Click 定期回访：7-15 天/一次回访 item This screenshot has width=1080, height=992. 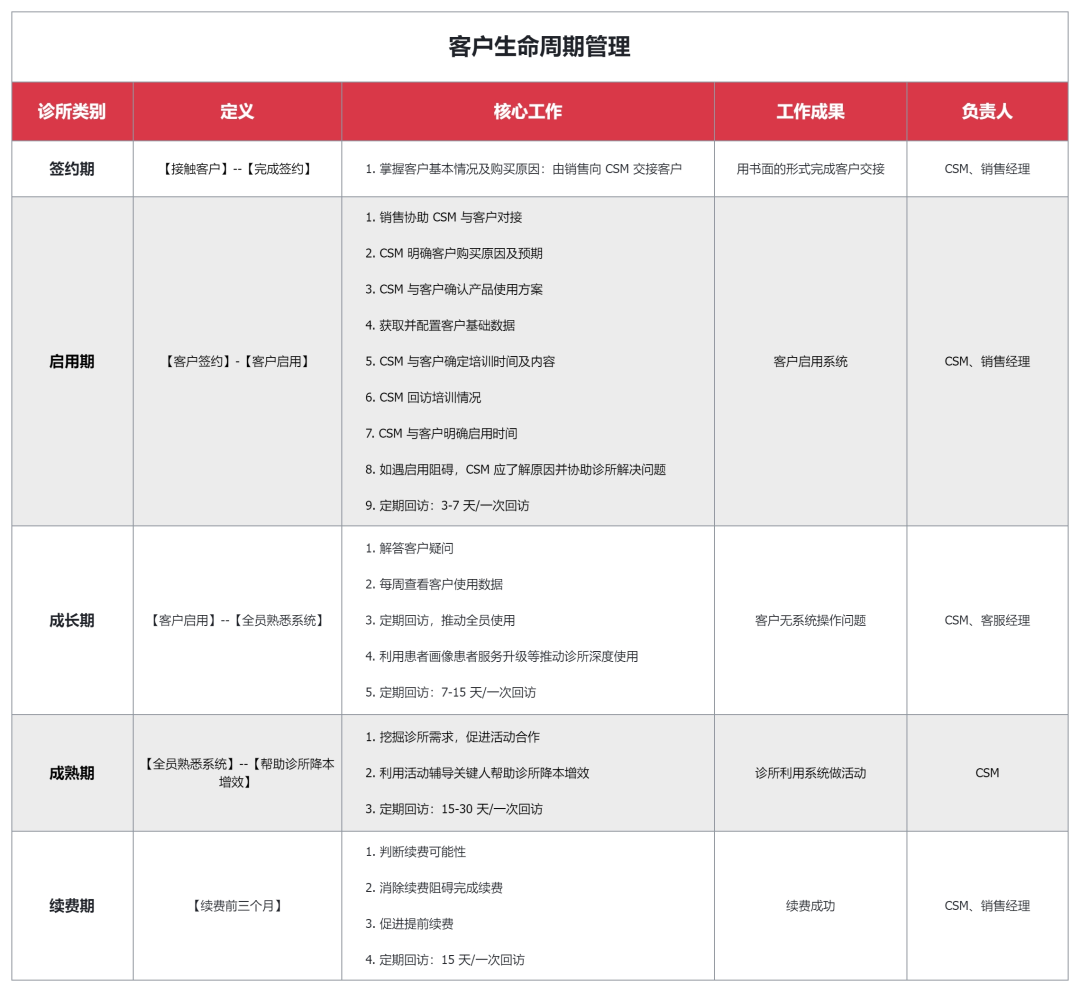tap(450, 692)
